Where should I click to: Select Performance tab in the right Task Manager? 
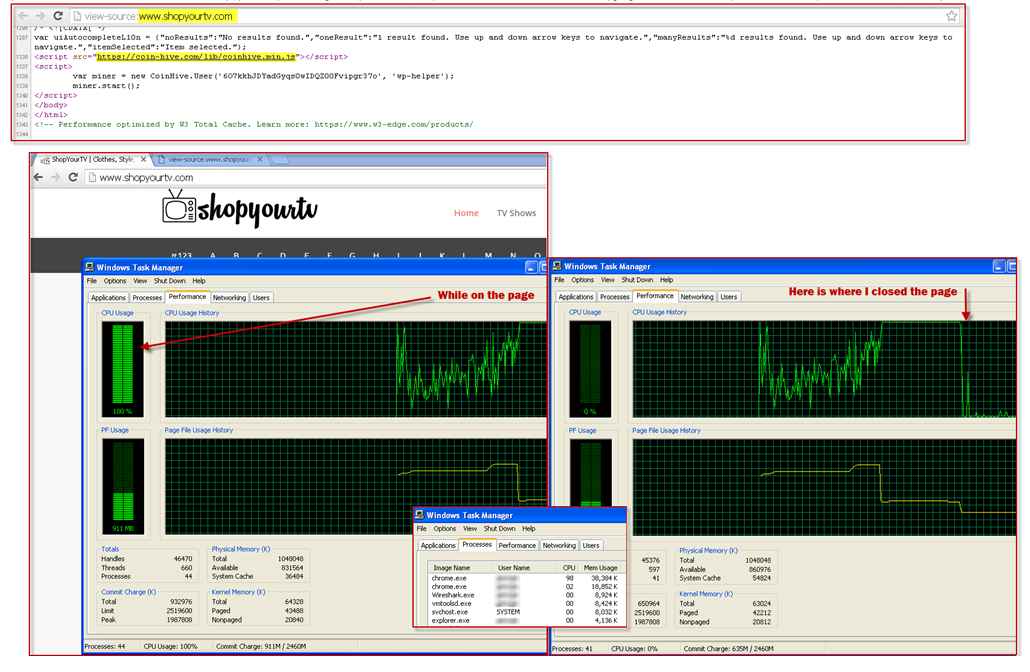click(655, 296)
